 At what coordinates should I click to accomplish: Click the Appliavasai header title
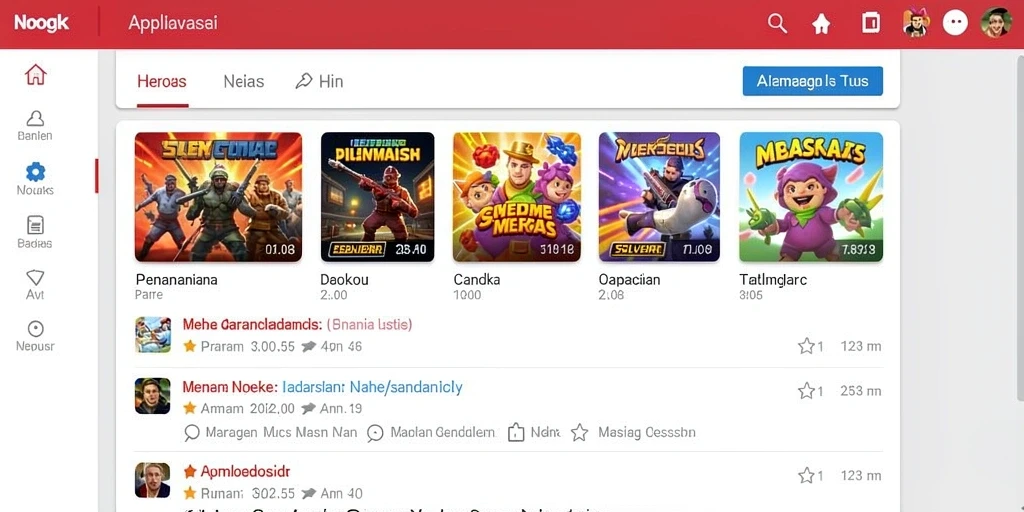coord(173,24)
